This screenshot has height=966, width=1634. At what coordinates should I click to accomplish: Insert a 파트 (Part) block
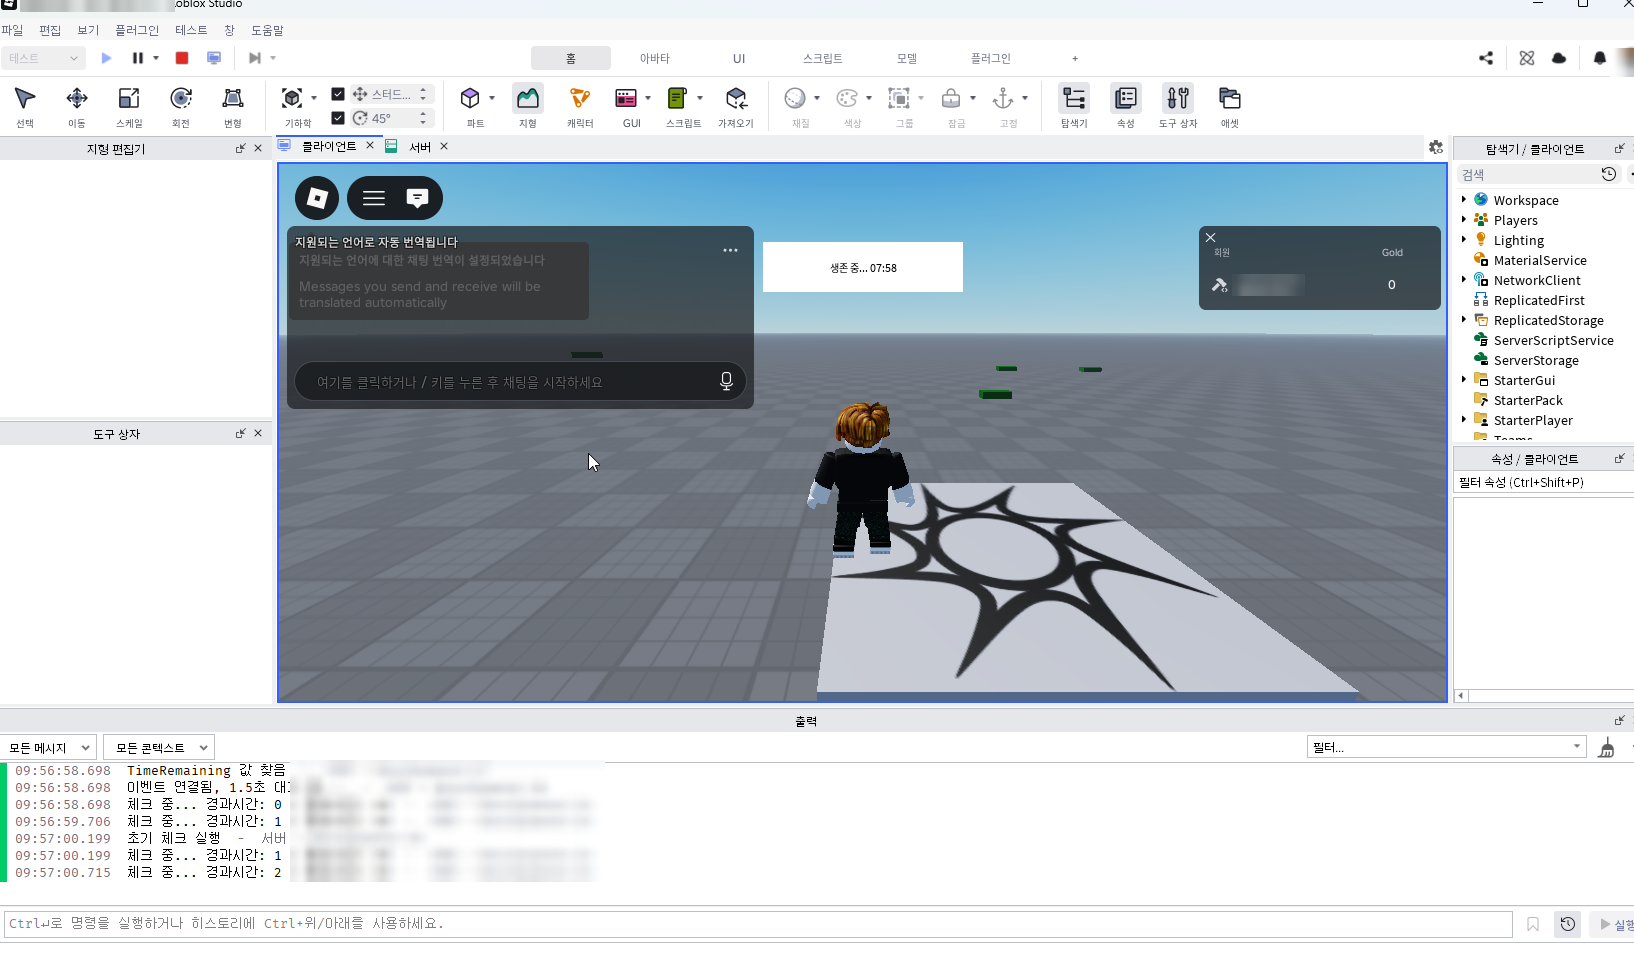tap(471, 106)
